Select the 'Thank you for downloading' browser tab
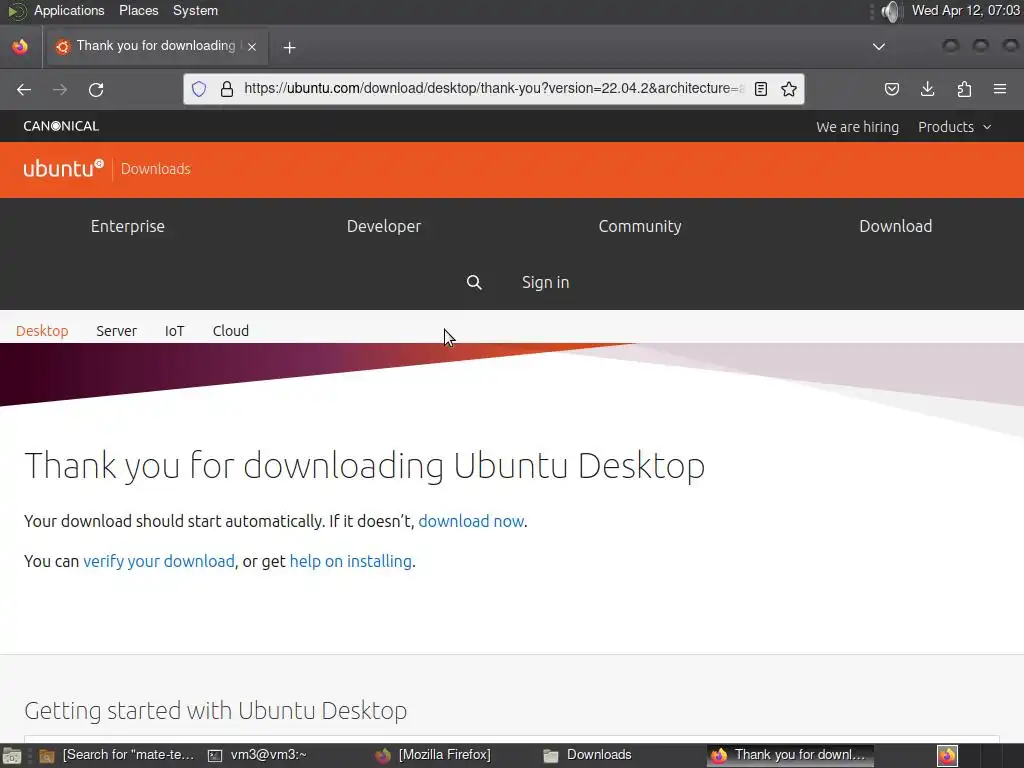 155,46
